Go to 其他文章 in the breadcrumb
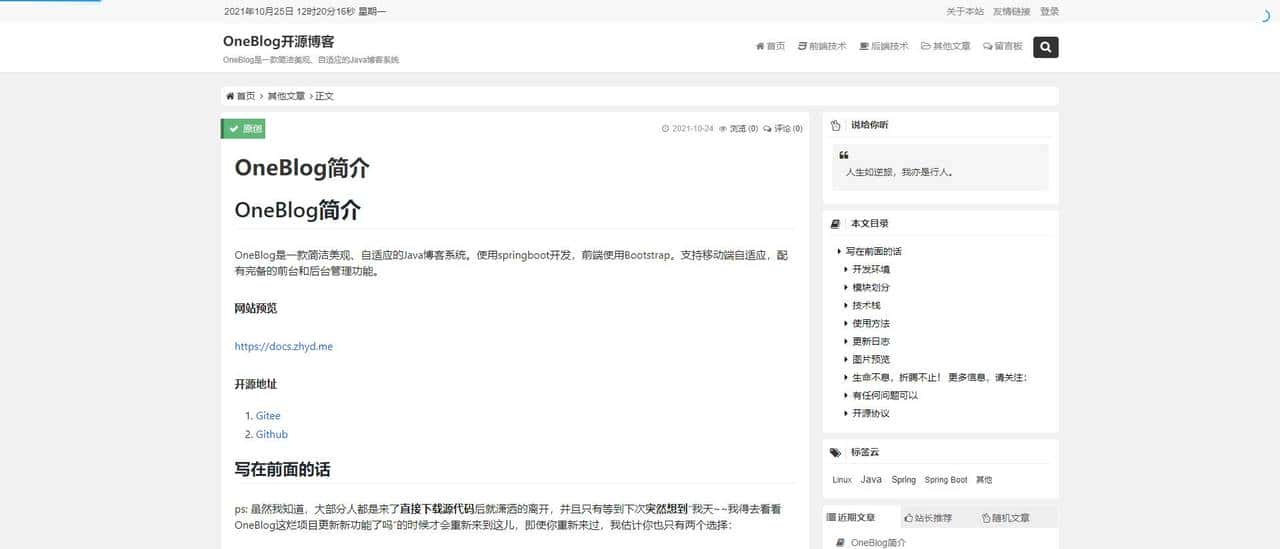1280x549 pixels. coord(286,96)
